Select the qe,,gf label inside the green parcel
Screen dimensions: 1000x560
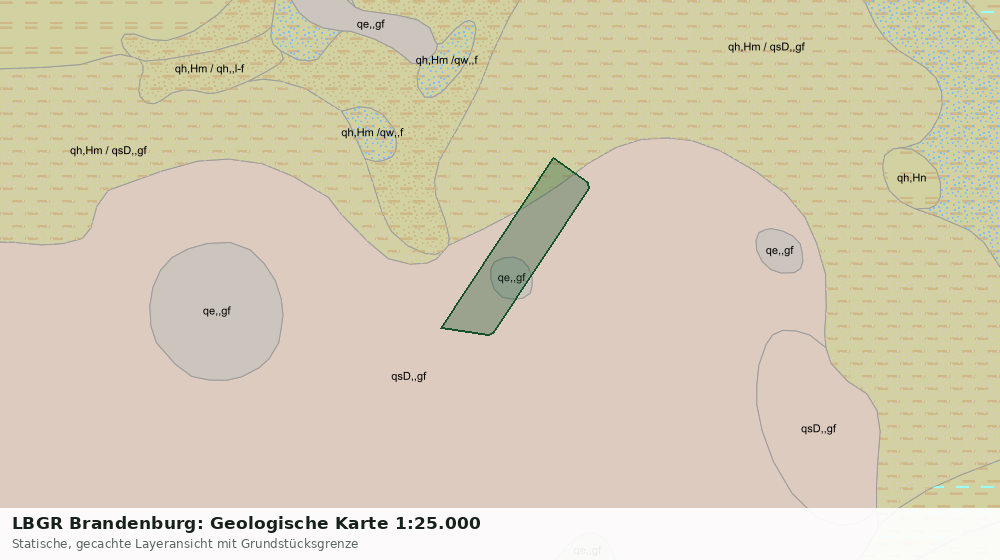[512, 278]
